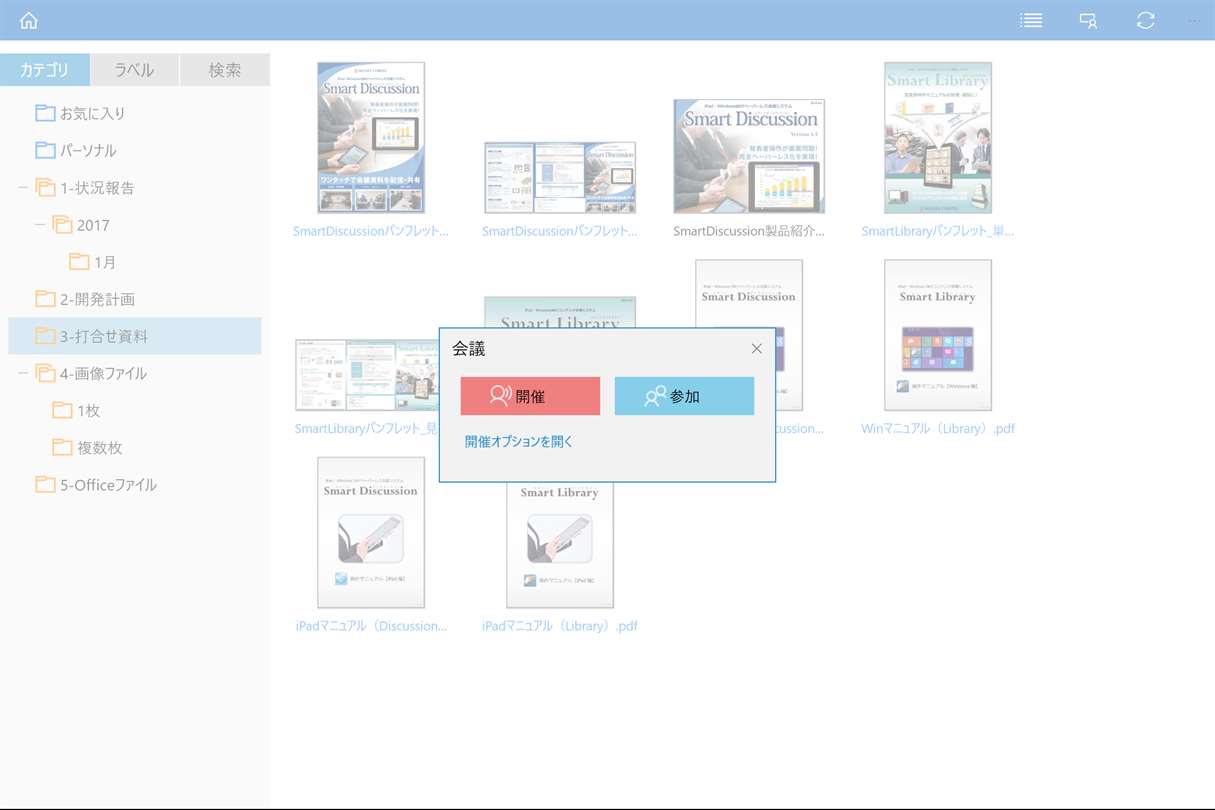Screen dimensions: 1215x810
Task: Select the 3-打合せ資料 folder
Action: pos(134,336)
